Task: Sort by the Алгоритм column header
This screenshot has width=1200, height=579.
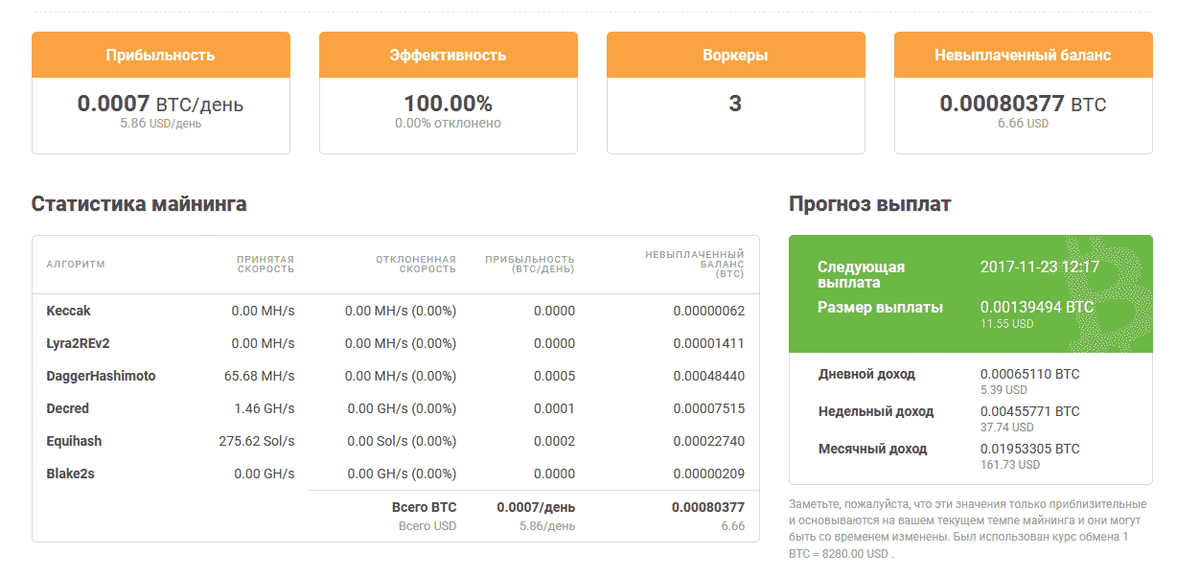Action: click(x=76, y=265)
